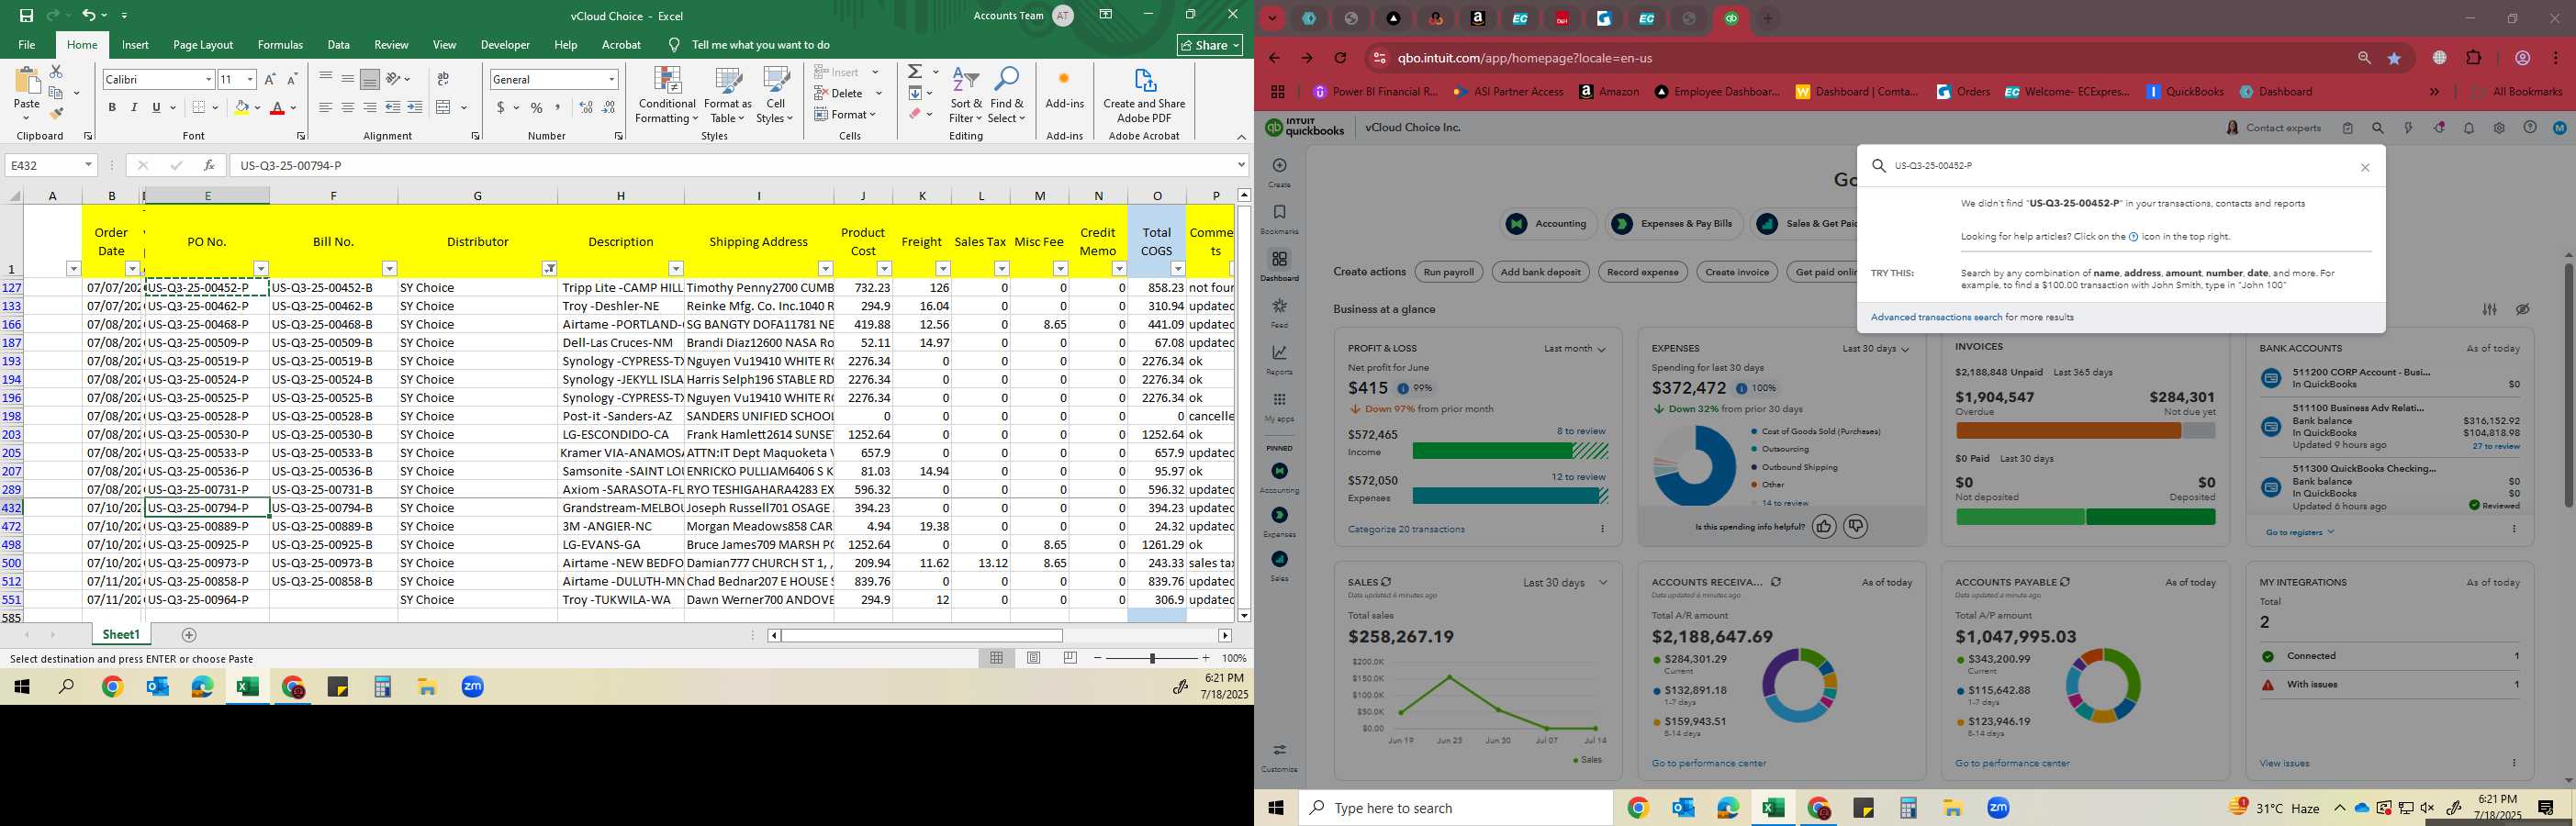Click the QuickBooks search input field
The height and width of the screenshot is (826, 2576).
pyautogui.click(x=2120, y=166)
